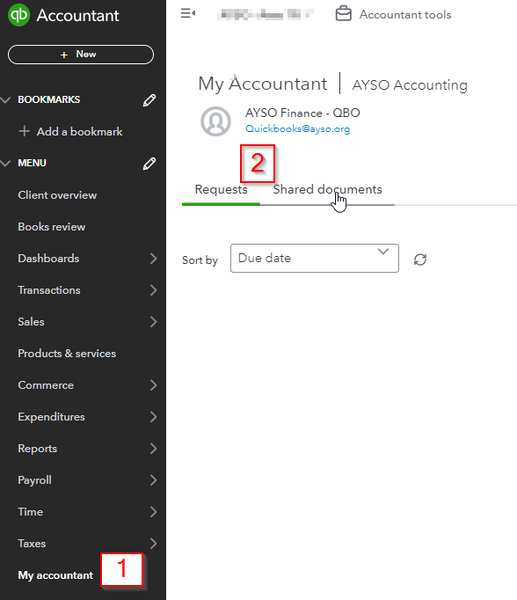Open Transactions menu item
Viewport: 517px width, 600px height.
[x=49, y=290]
